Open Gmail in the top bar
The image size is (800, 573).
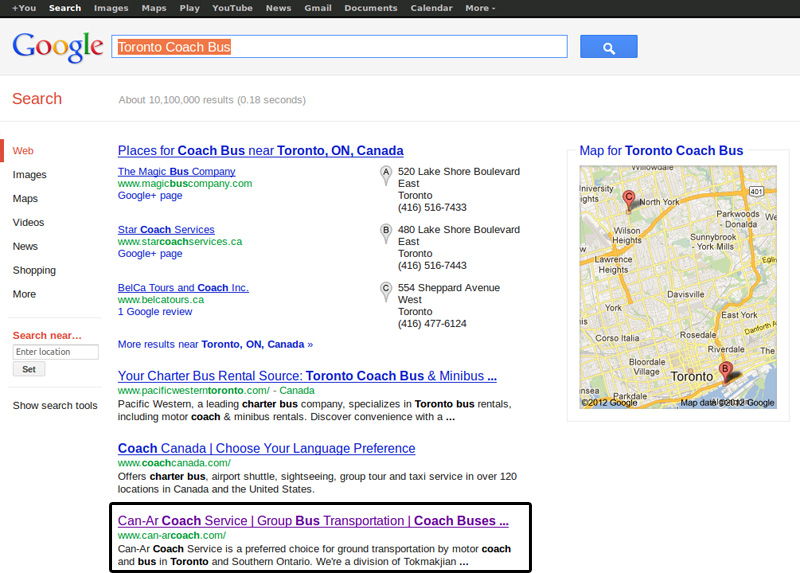pyautogui.click(x=318, y=8)
